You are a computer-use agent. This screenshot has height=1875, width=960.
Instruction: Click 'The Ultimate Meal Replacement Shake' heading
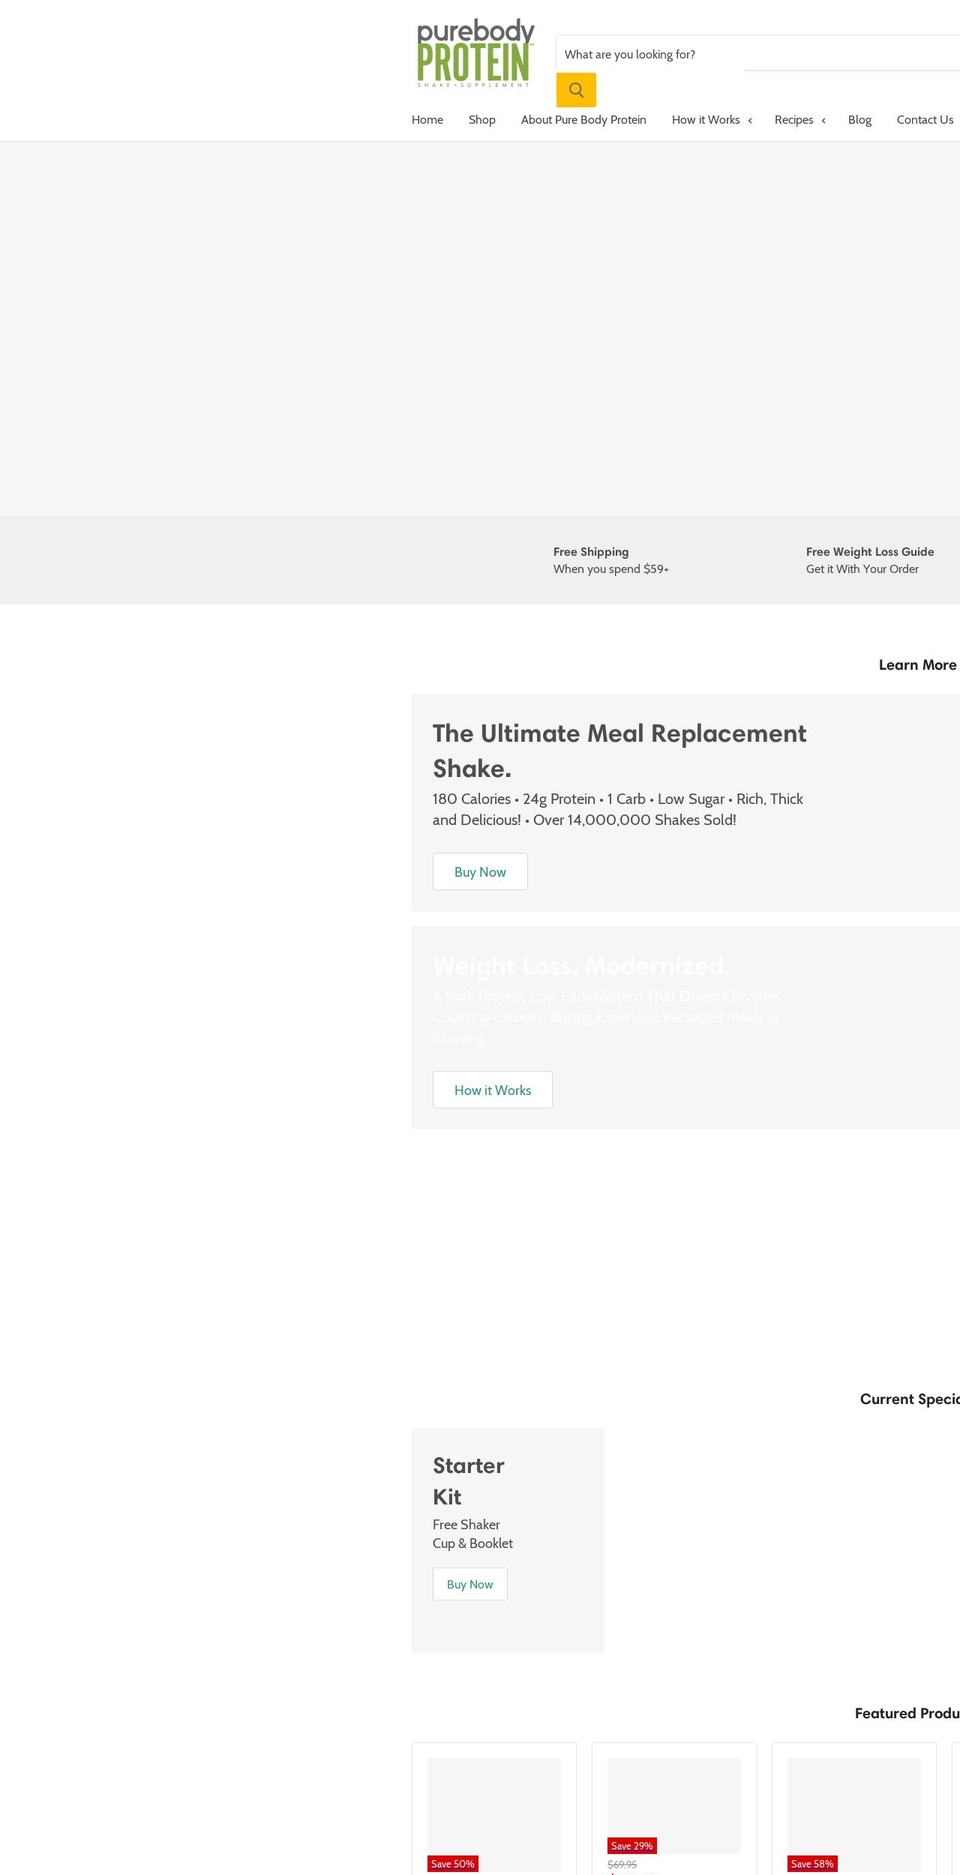point(619,751)
